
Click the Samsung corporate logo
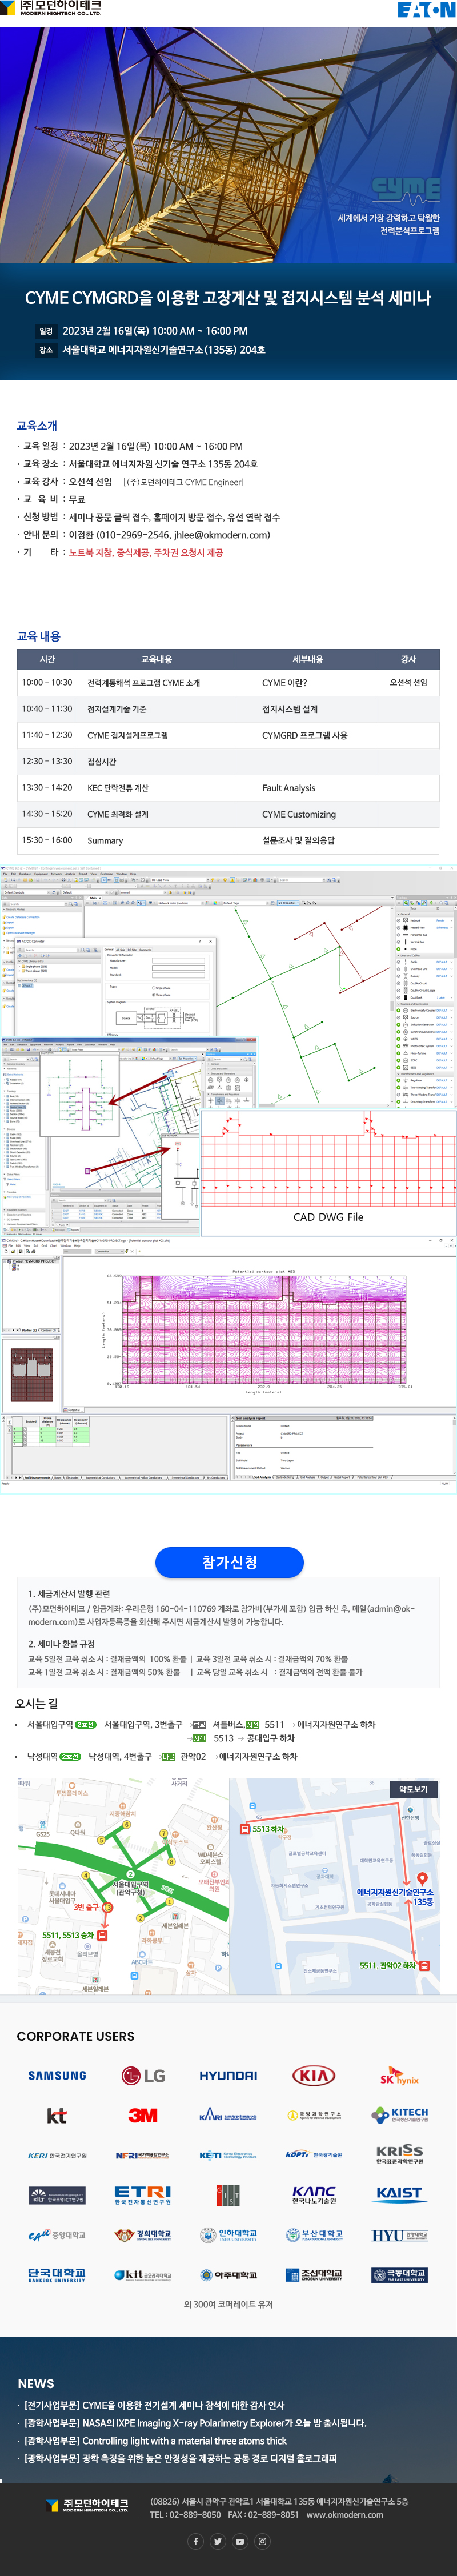pos(57,2075)
